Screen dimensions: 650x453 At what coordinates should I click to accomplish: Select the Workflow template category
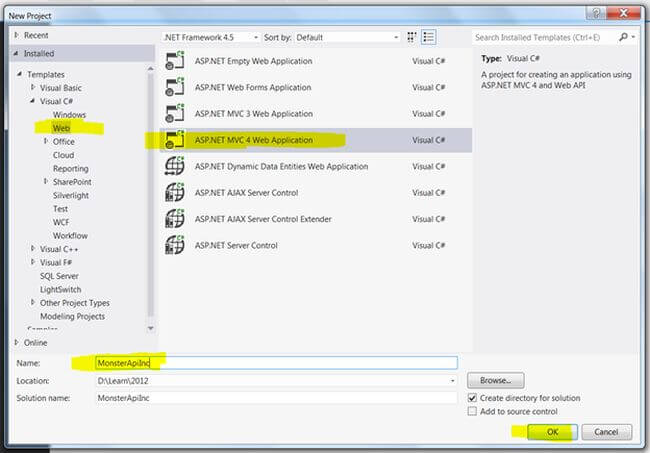pos(70,235)
